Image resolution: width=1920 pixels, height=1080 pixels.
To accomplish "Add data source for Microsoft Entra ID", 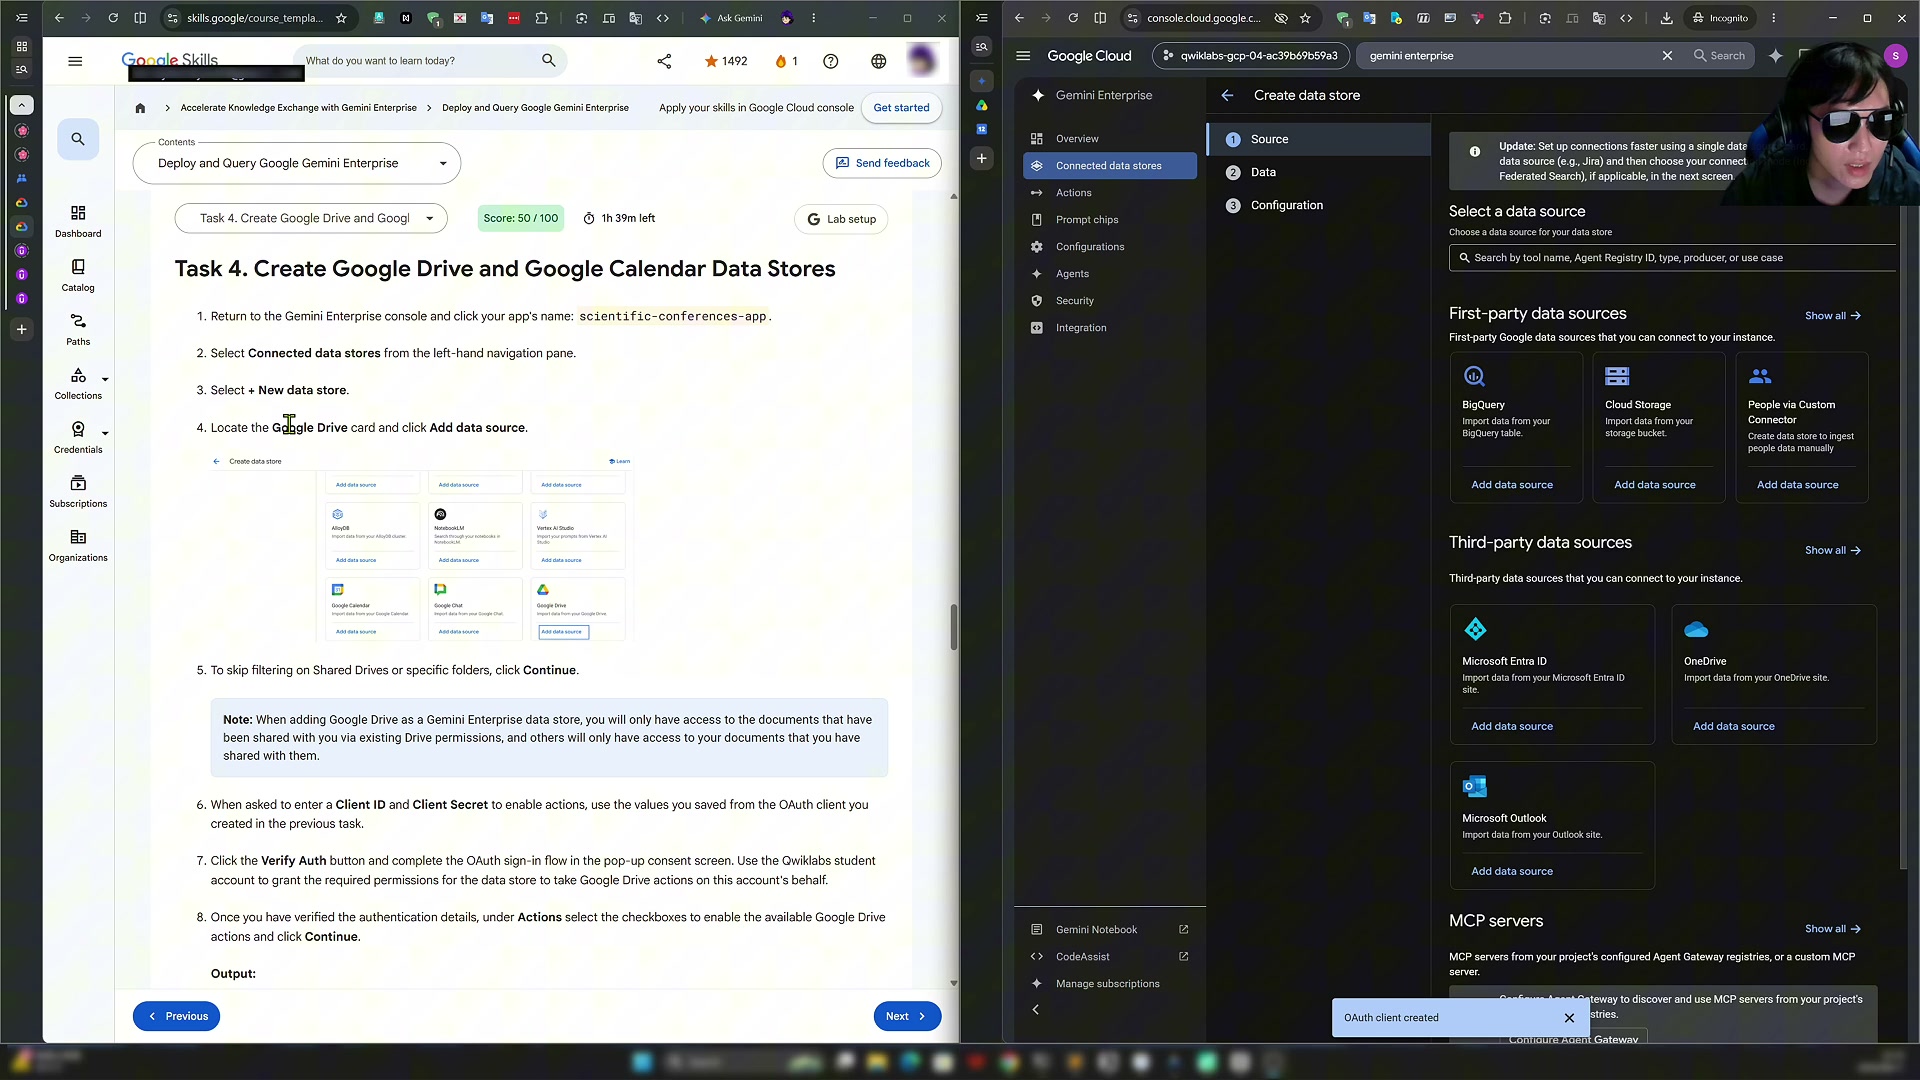I will point(1512,727).
